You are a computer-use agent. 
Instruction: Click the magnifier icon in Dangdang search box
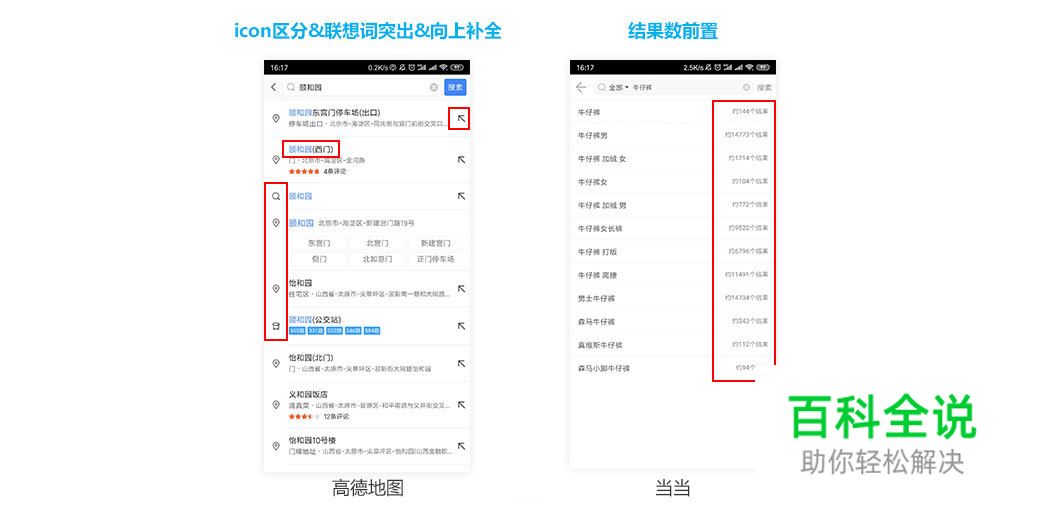(x=601, y=88)
